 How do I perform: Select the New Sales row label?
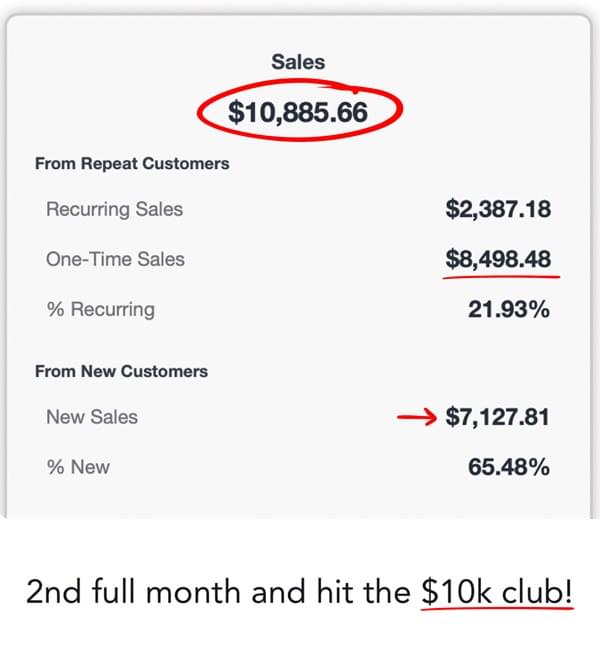tap(92, 418)
